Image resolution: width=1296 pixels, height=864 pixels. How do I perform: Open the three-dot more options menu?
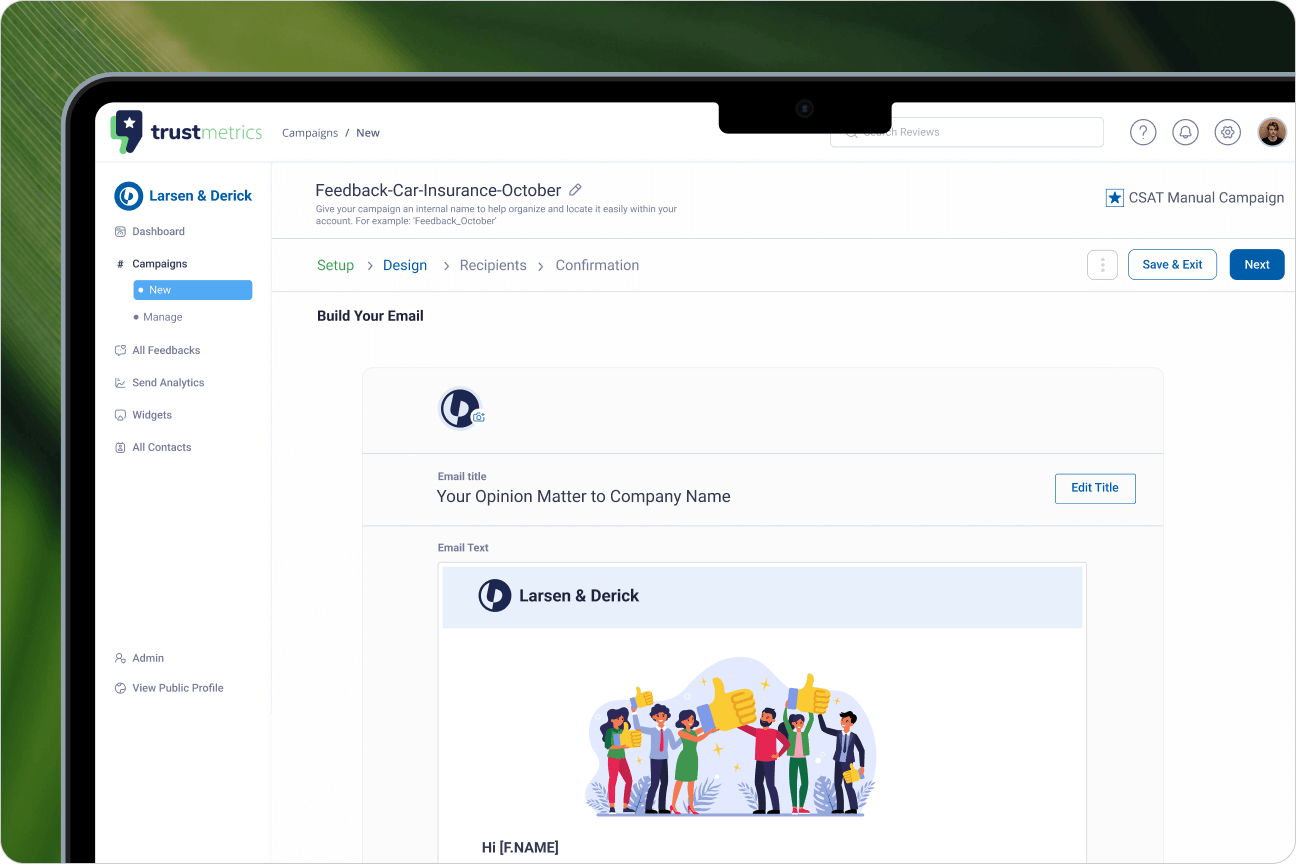click(x=1102, y=265)
